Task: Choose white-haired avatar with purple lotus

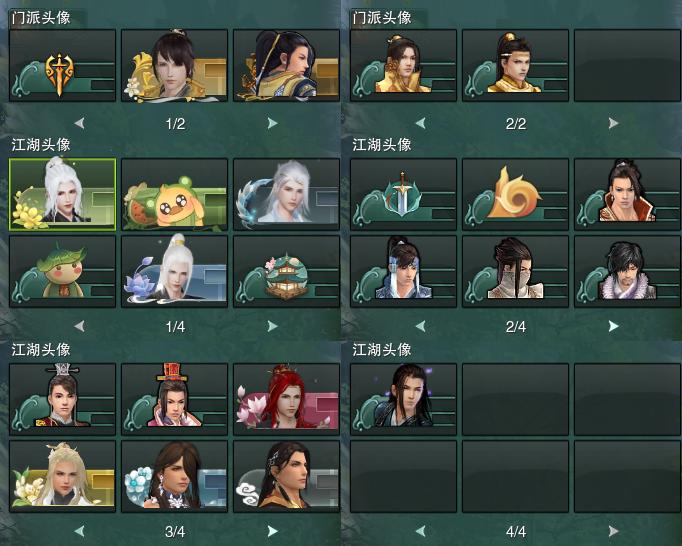Action: point(174,271)
